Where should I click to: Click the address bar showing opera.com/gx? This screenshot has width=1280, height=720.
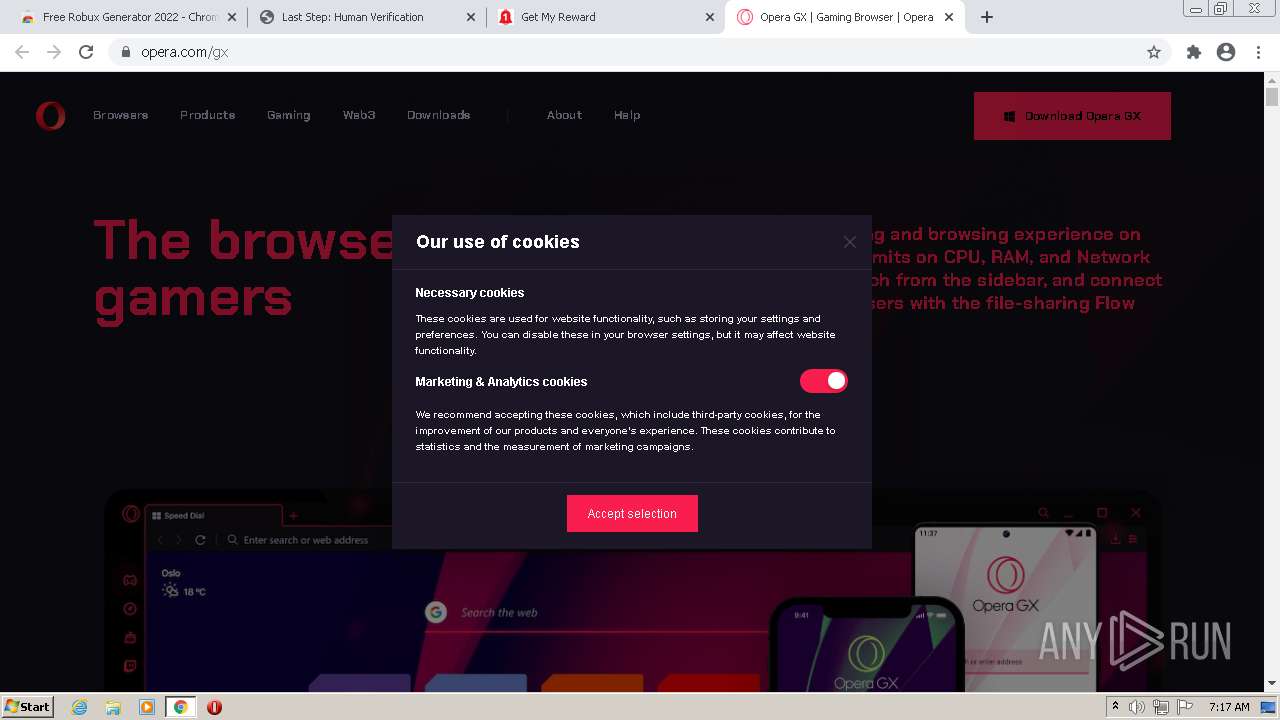tap(640, 52)
